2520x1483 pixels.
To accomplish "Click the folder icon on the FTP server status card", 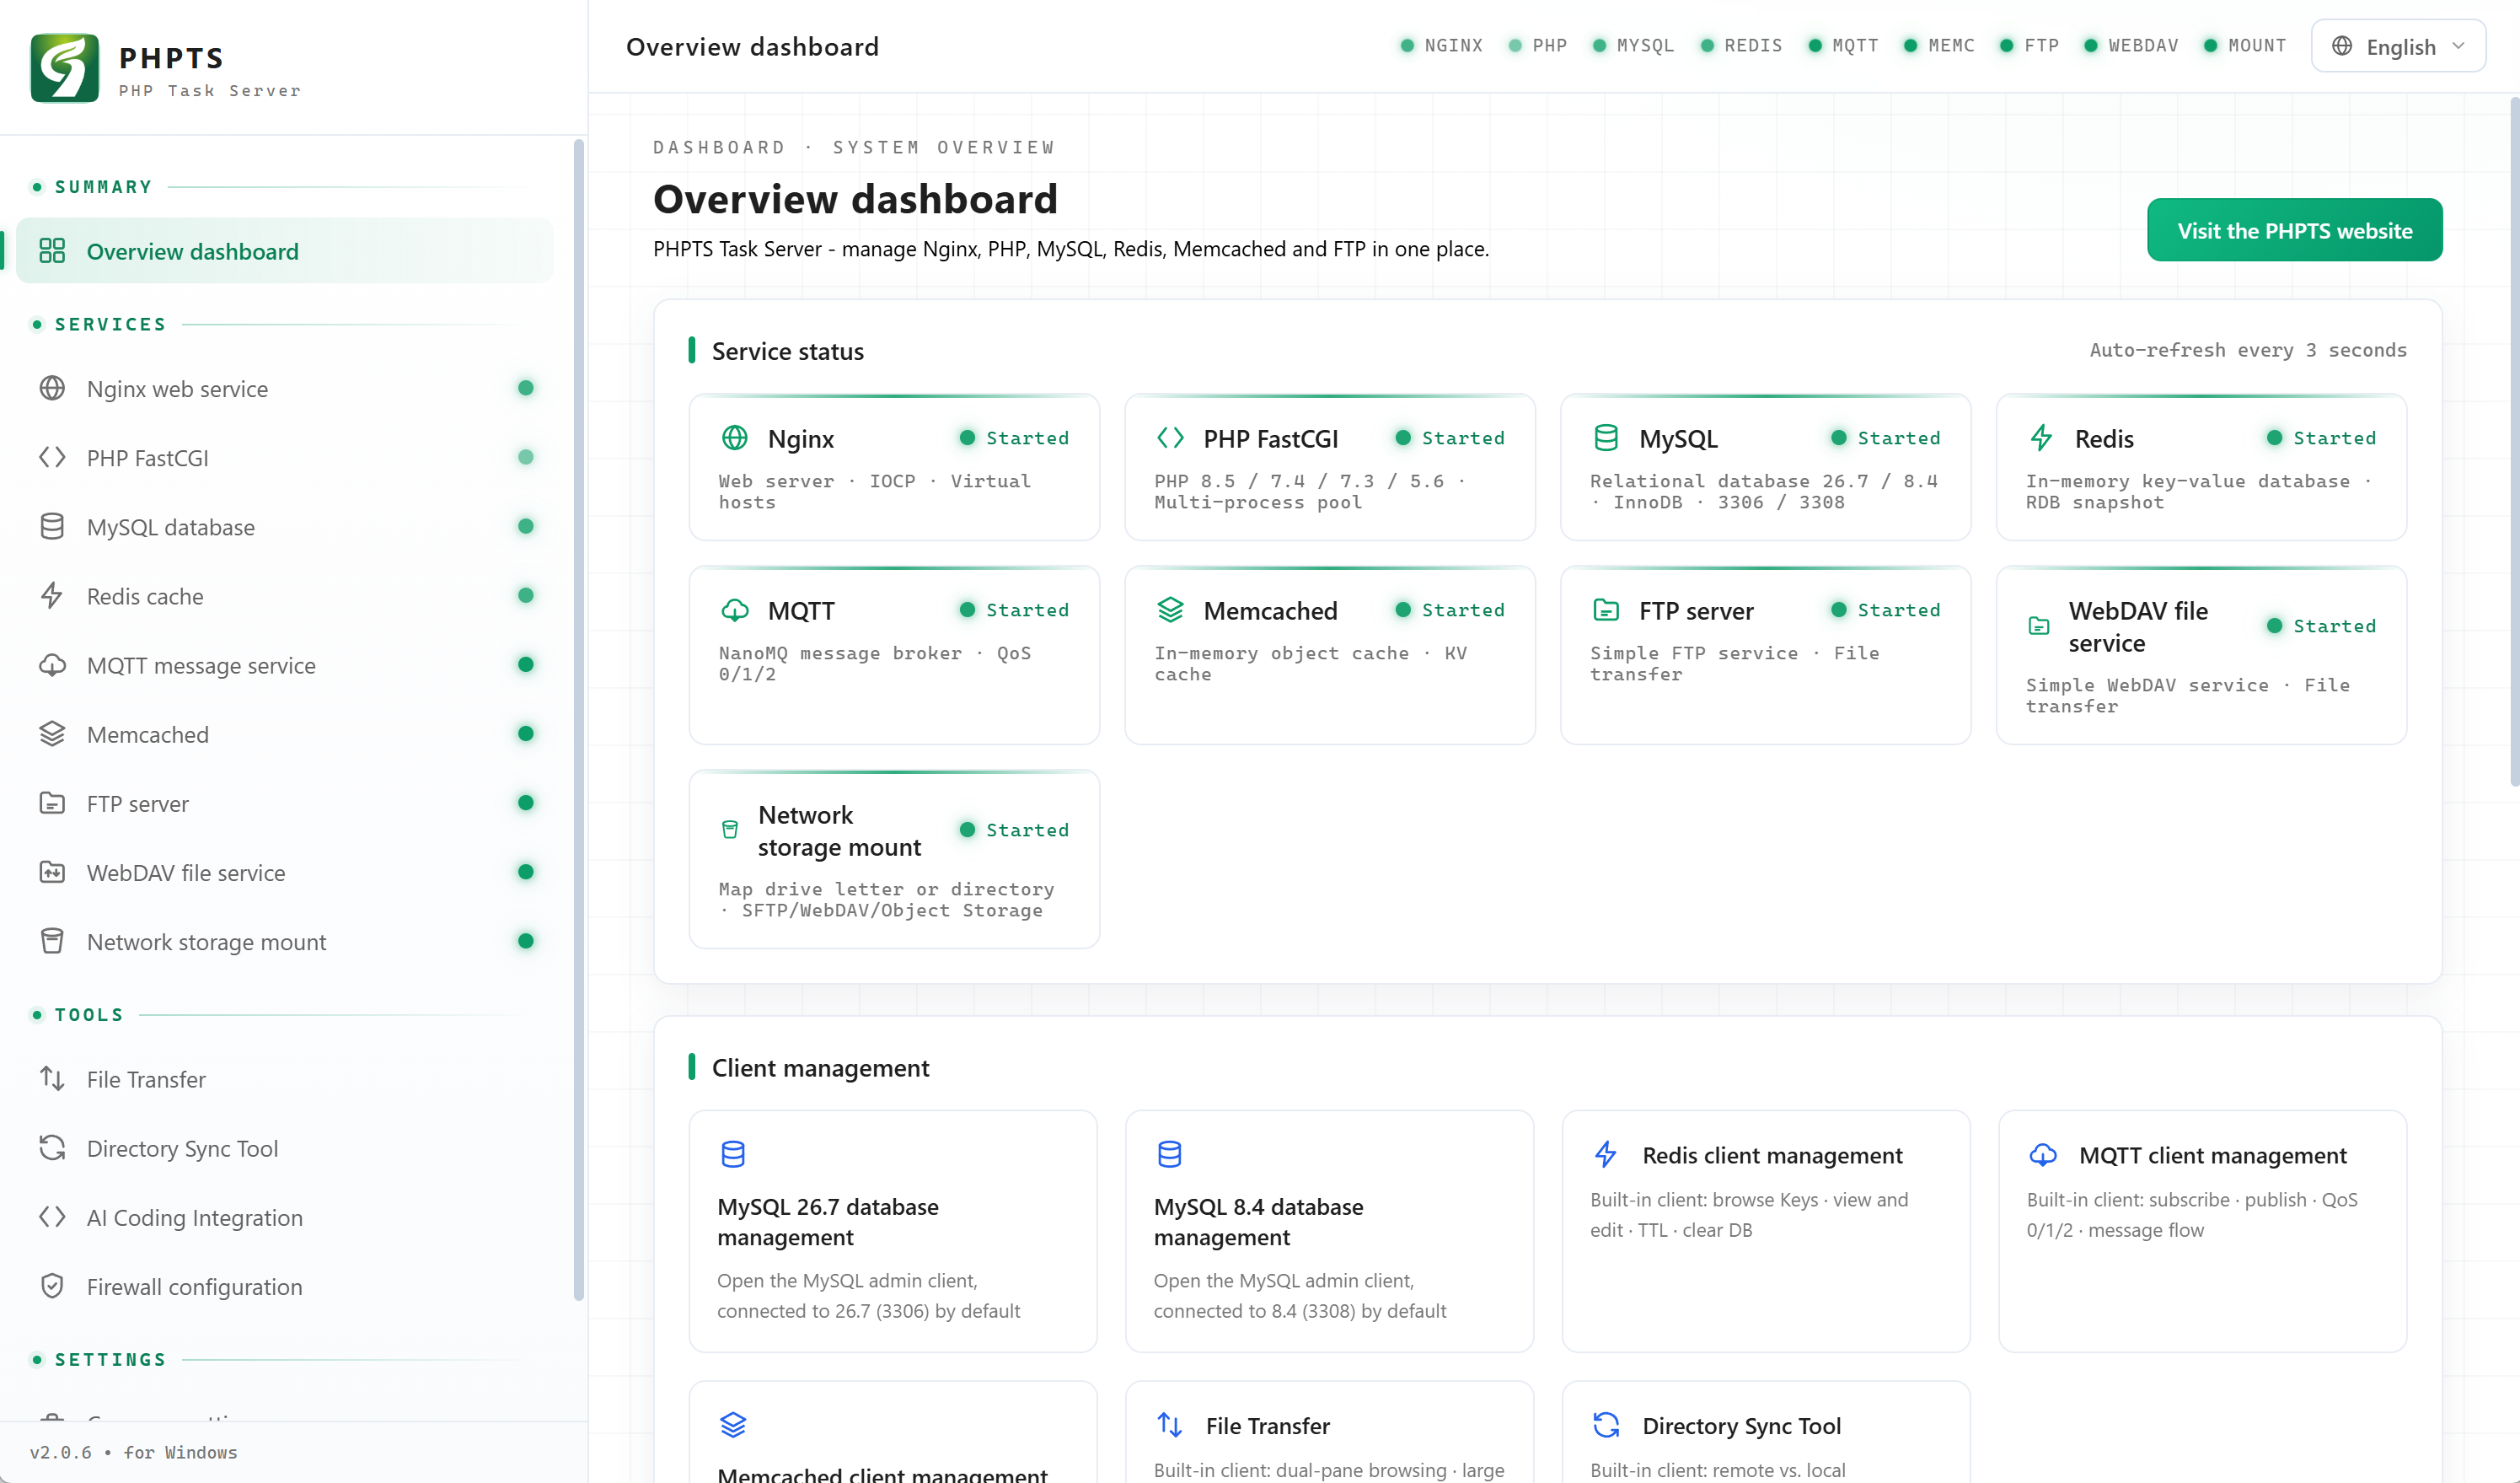I will pos(1606,610).
